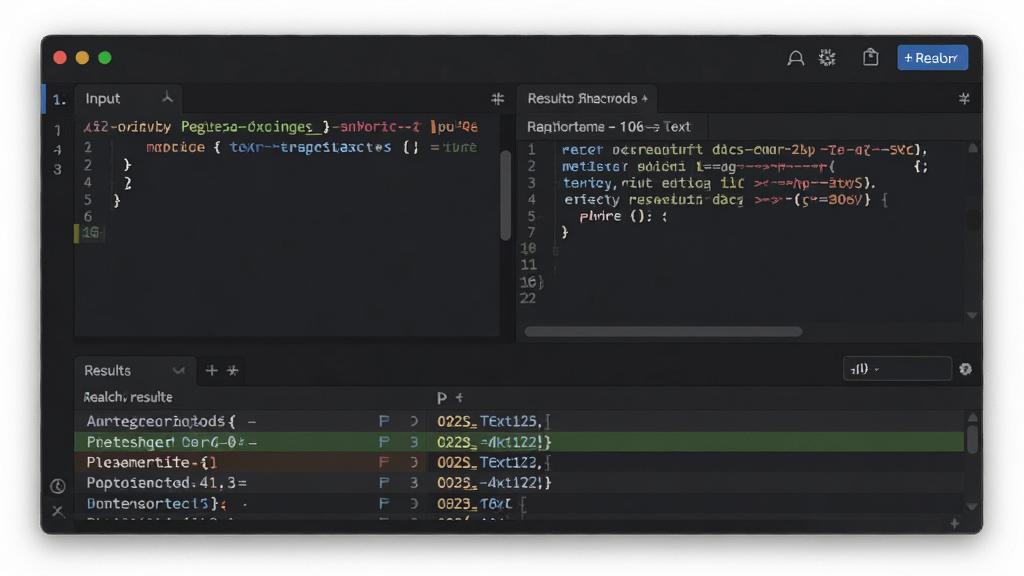The image size is (1024, 576).
Task: Click the result pane horizontal scrollbar
Action: click(x=663, y=332)
